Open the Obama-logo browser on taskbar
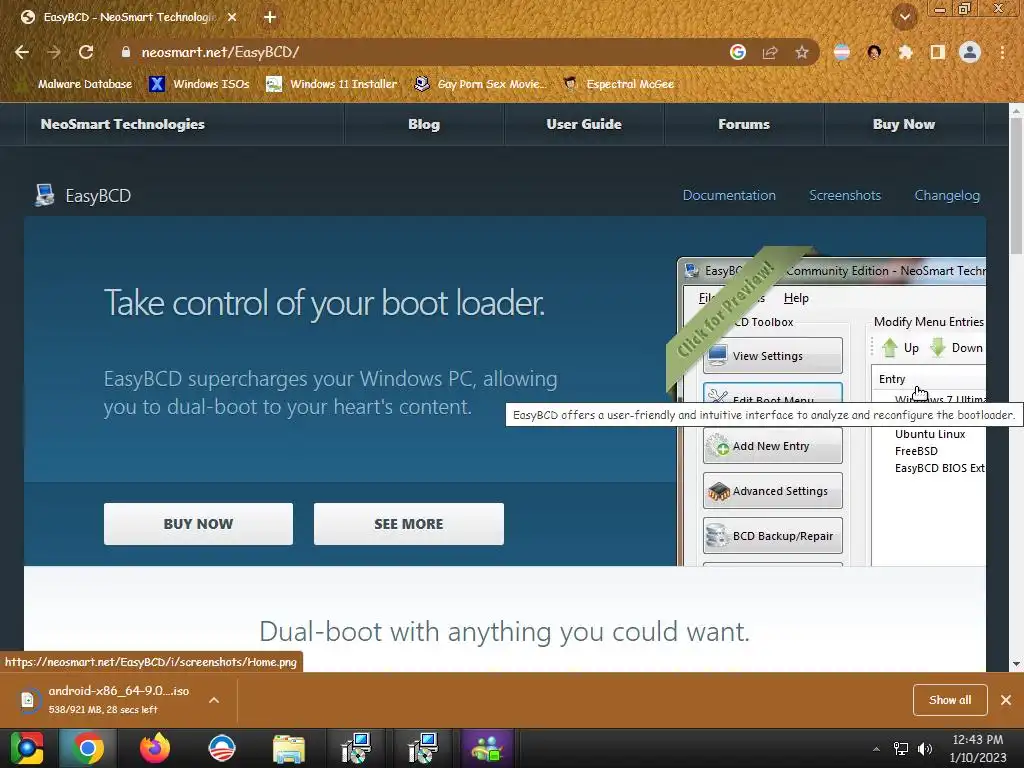 [x=222, y=748]
